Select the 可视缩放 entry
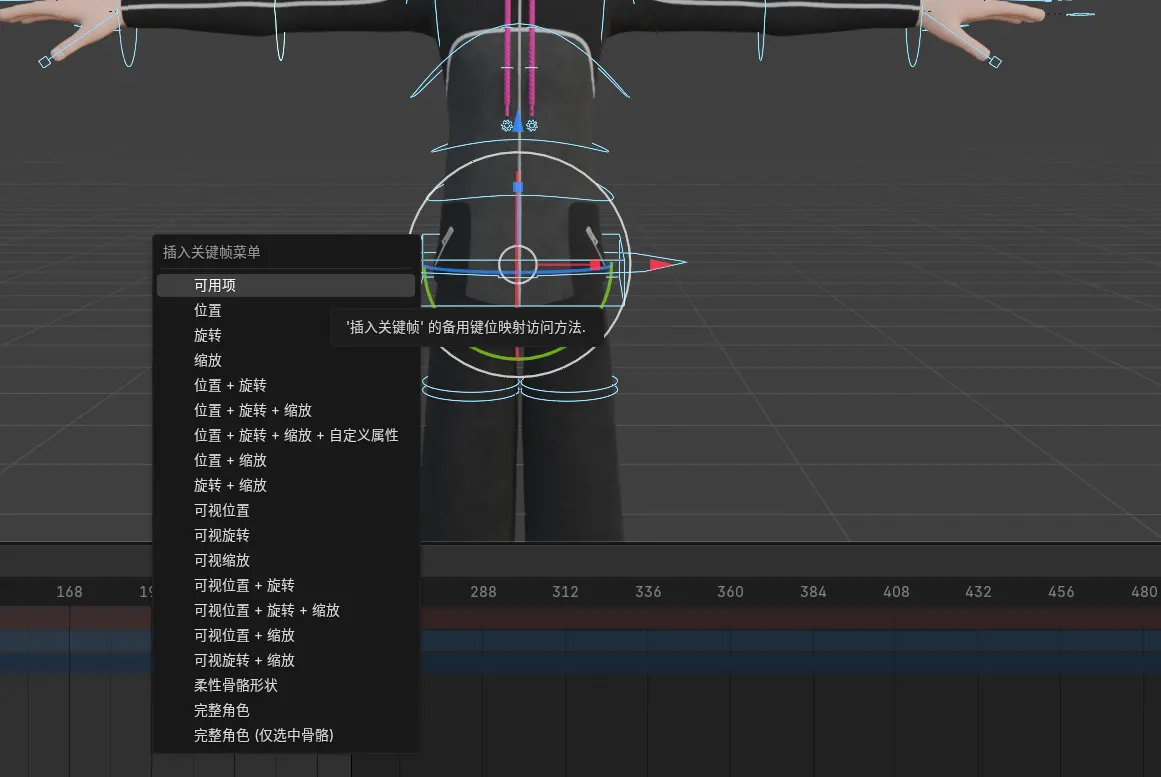Viewport: 1161px width, 777px height. click(286, 561)
